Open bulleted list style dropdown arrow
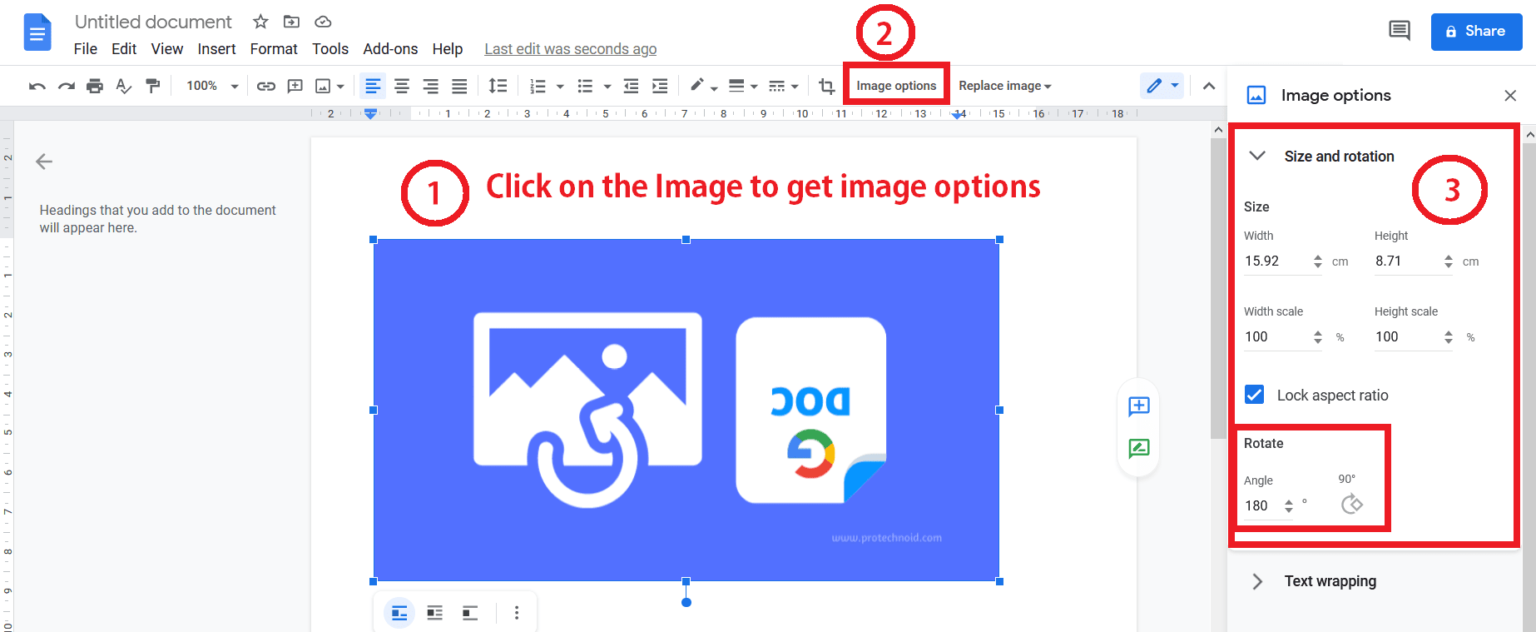The image size is (1536, 632). coord(608,87)
